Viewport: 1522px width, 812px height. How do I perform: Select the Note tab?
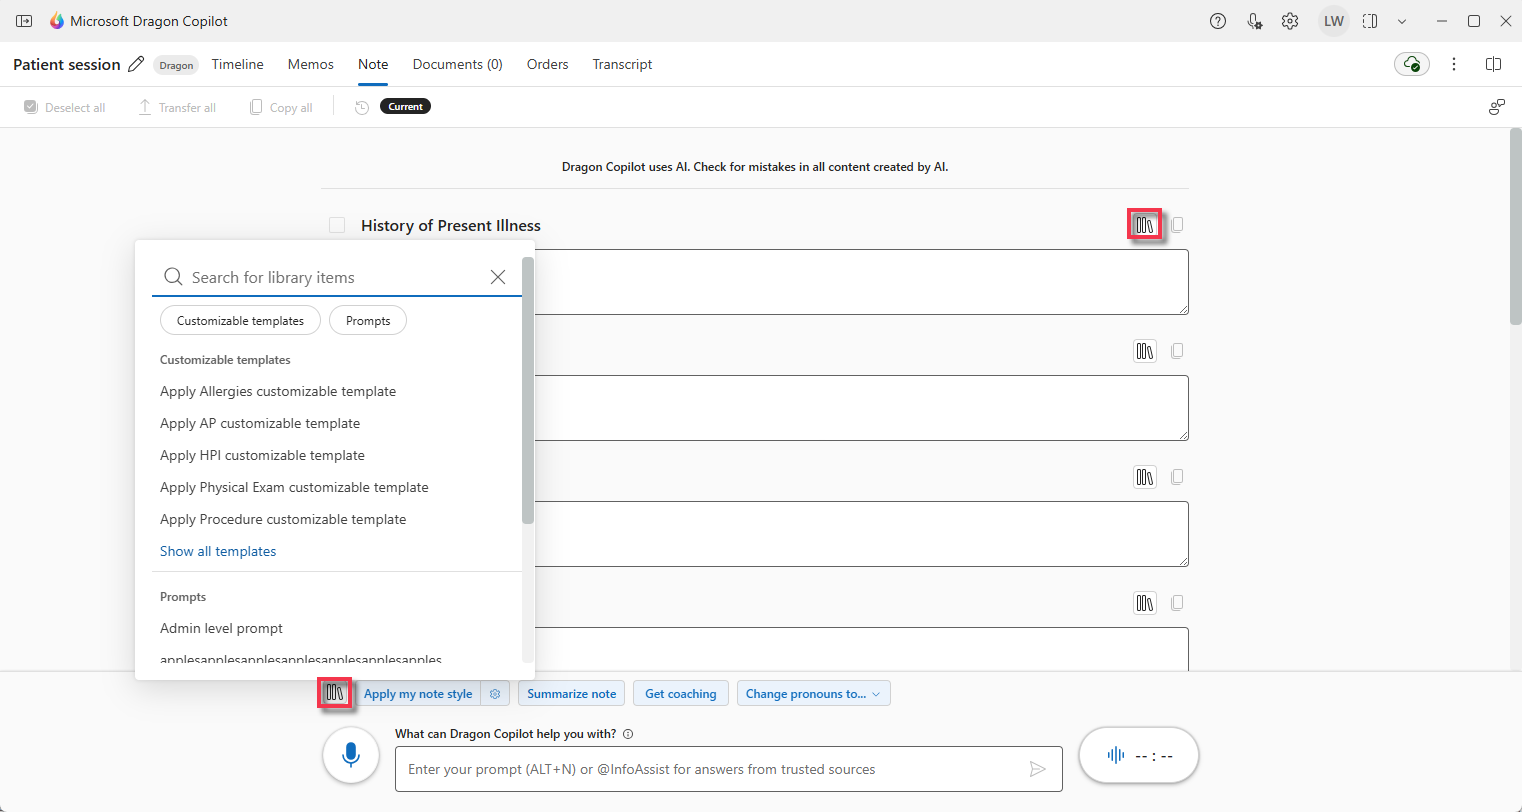pos(373,64)
